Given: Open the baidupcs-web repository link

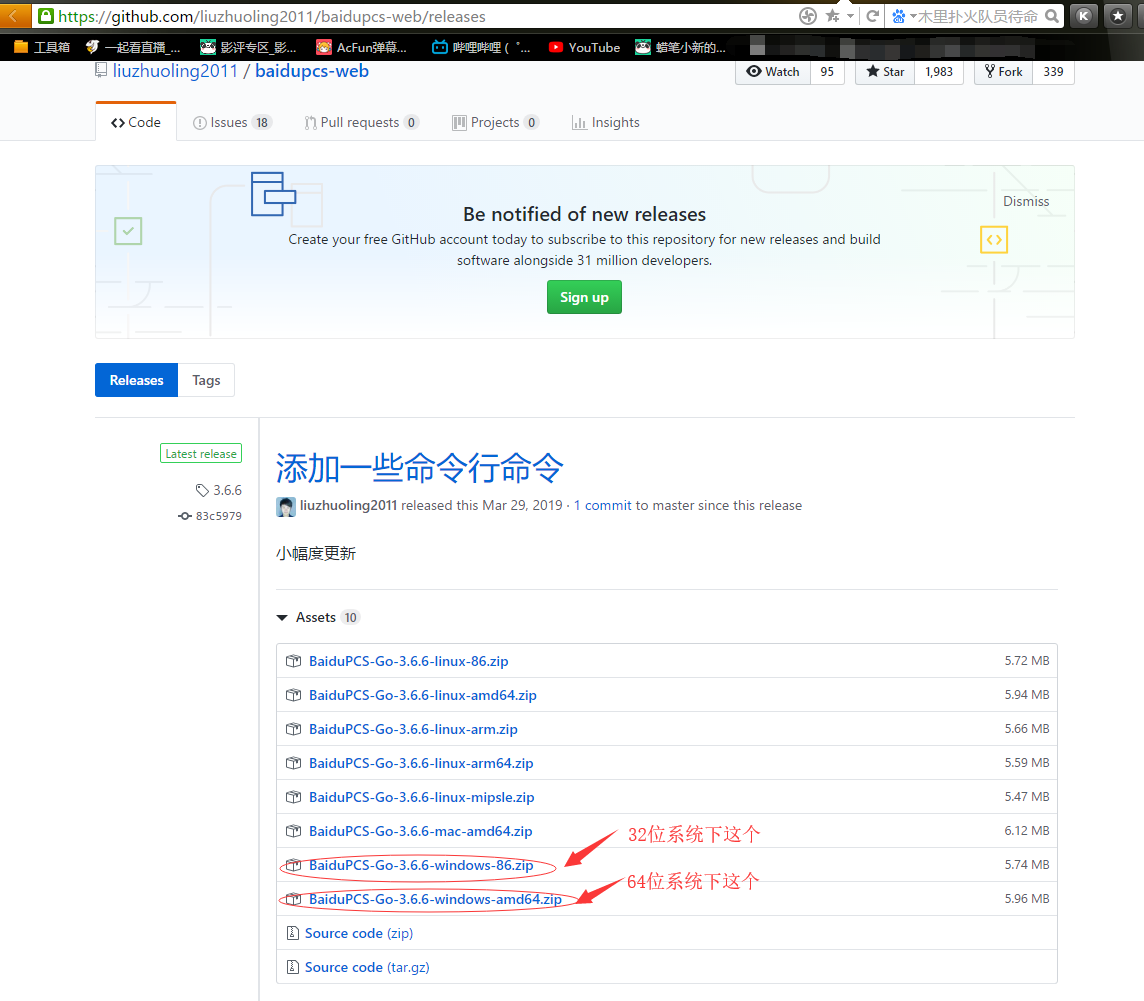Looking at the screenshot, I should (312, 71).
